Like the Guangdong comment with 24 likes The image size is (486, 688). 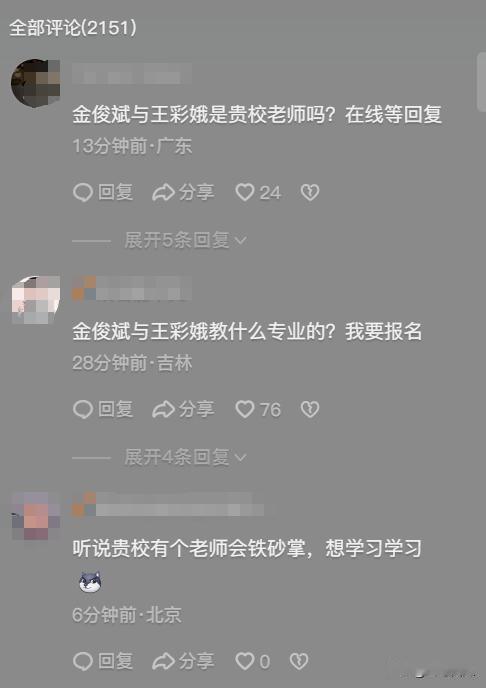click(x=258, y=193)
